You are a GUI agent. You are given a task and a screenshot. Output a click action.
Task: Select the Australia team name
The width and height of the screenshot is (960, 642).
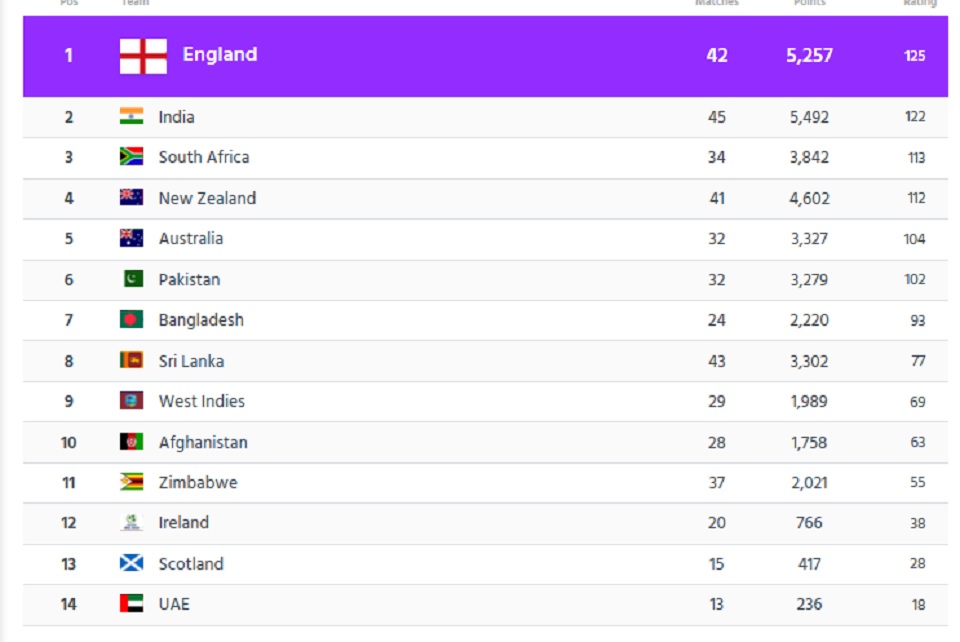click(x=190, y=238)
